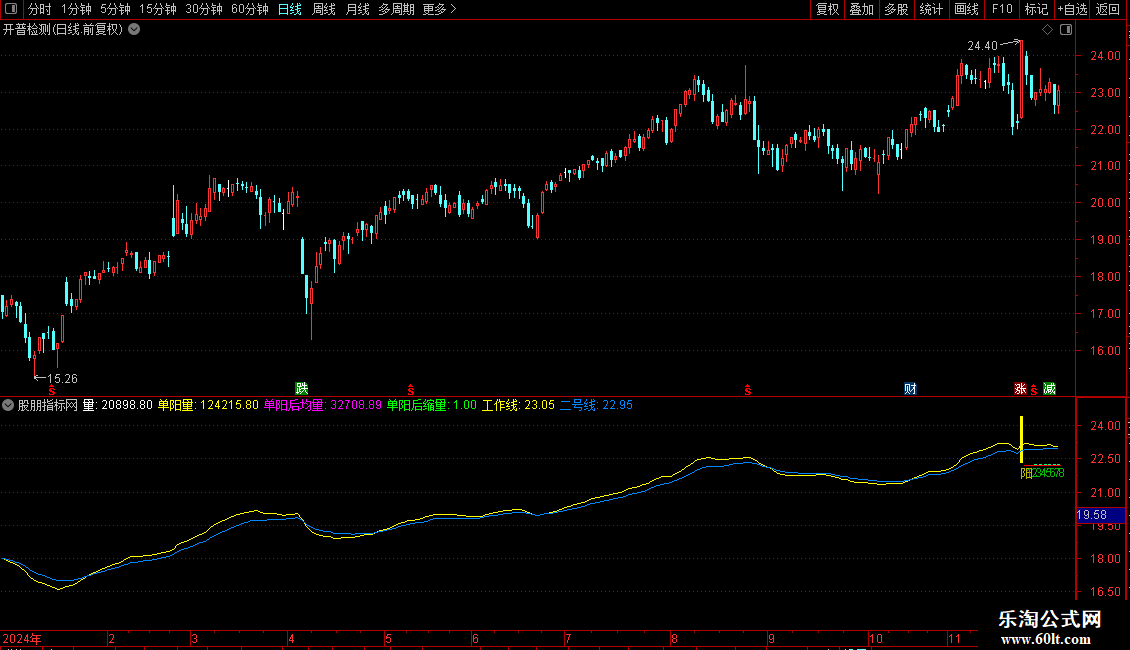Click the 量: 20898.80 value
Image resolution: width=1130 pixels, height=650 pixels.
(x=117, y=405)
